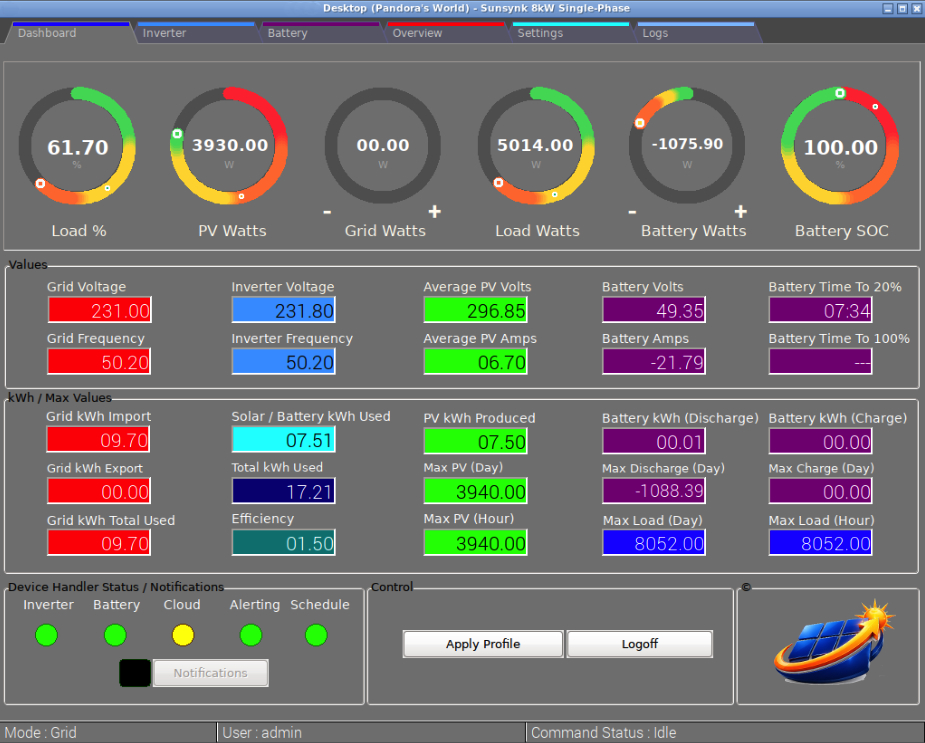Image resolution: width=925 pixels, height=743 pixels.
Task: Click the Schedule green status light
Action: (x=316, y=635)
